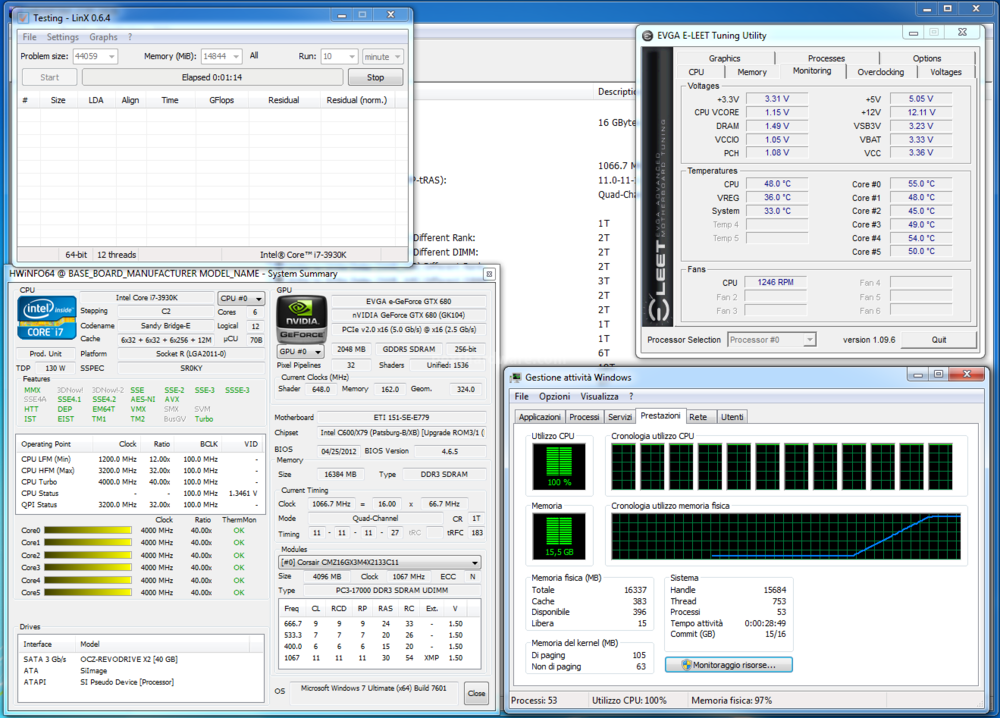Click the Core #0 55.0 °C field
The height and width of the screenshot is (718, 1000).
tap(921, 184)
